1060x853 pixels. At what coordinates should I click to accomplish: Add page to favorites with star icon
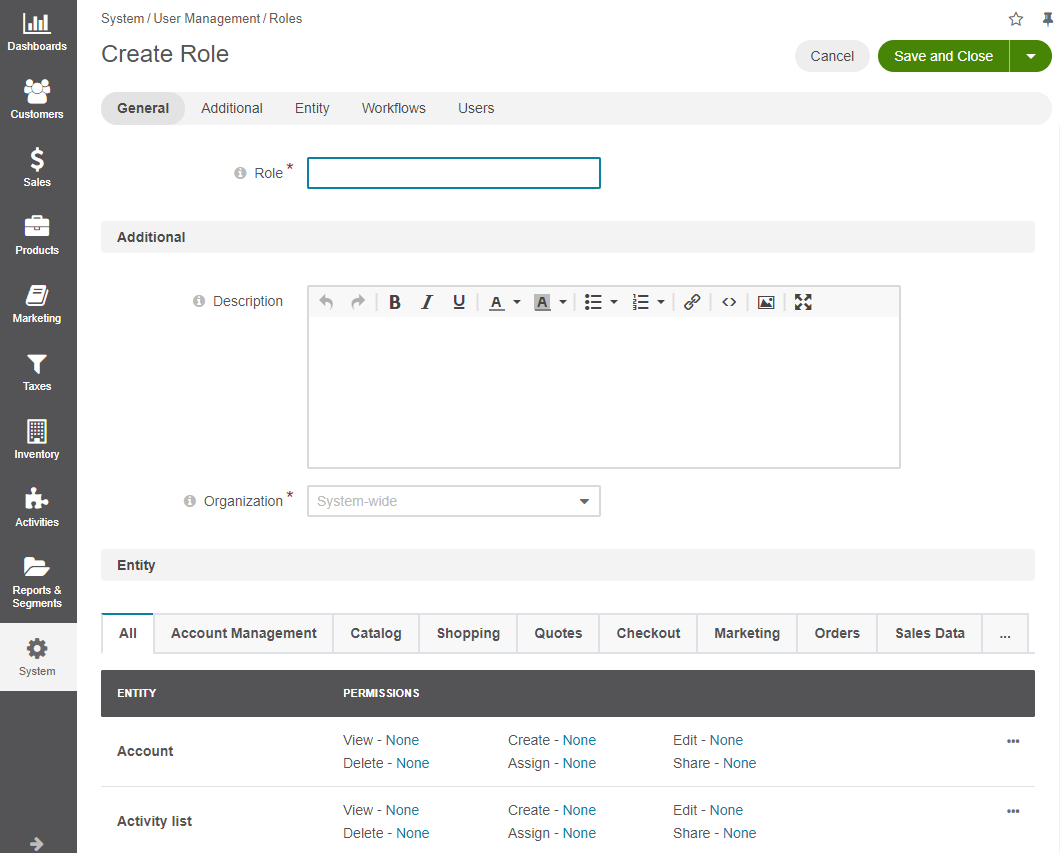tap(1015, 19)
